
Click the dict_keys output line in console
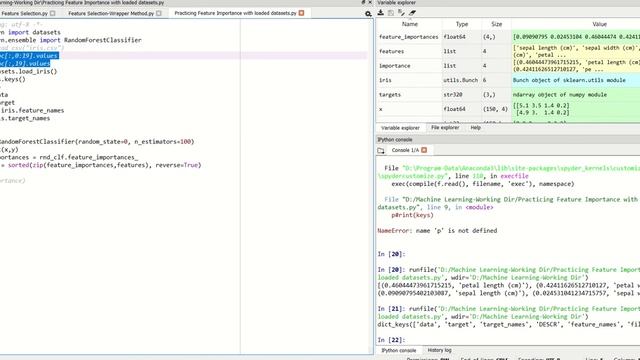[x=509, y=325]
